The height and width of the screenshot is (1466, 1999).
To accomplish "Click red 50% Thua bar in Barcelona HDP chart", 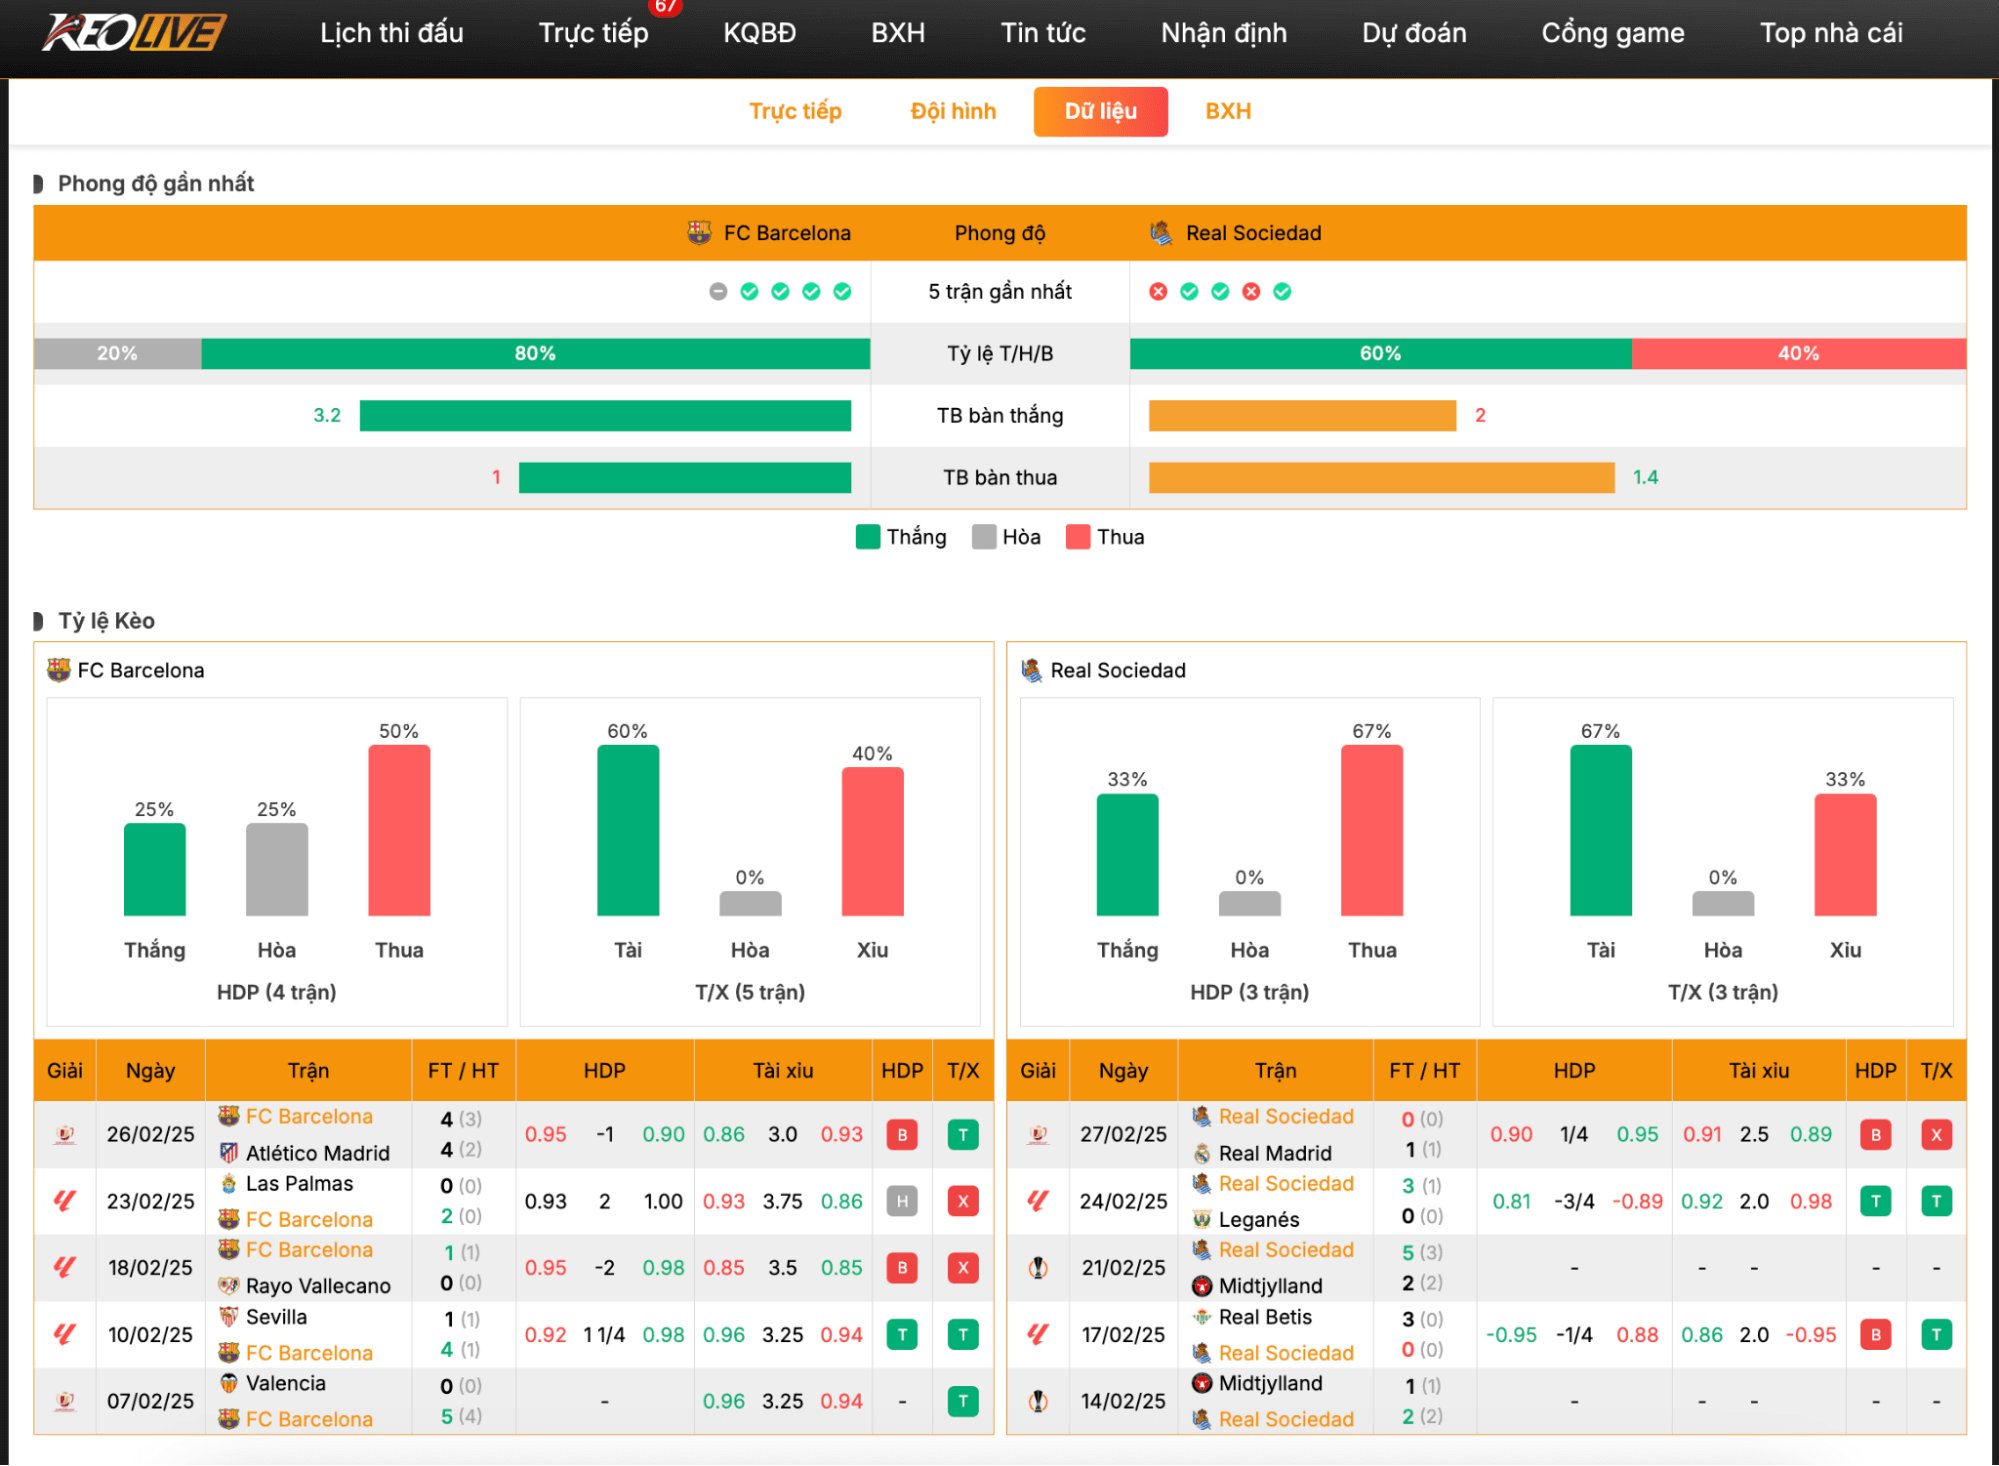I will coord(399,830).
